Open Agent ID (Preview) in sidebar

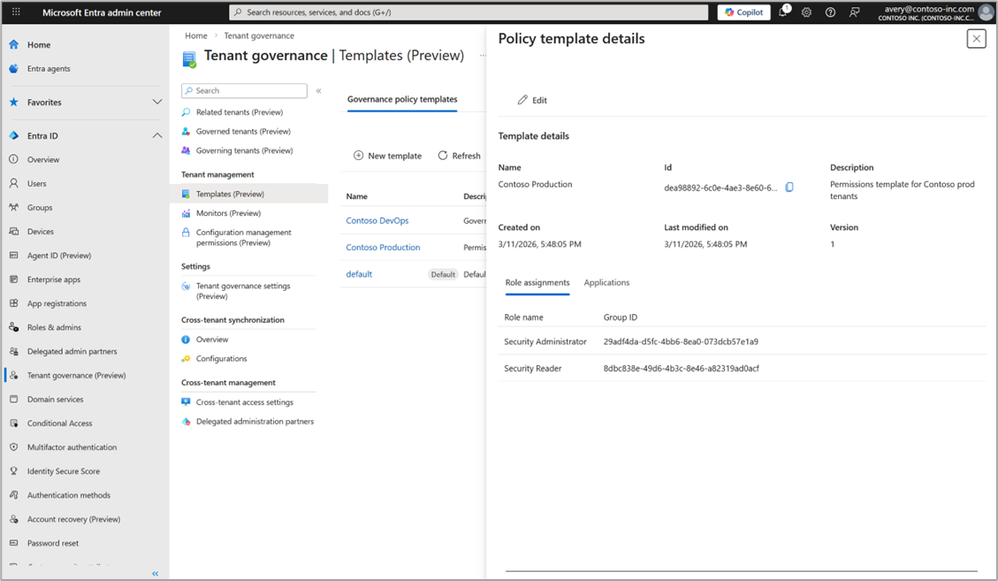coord(59,255)
